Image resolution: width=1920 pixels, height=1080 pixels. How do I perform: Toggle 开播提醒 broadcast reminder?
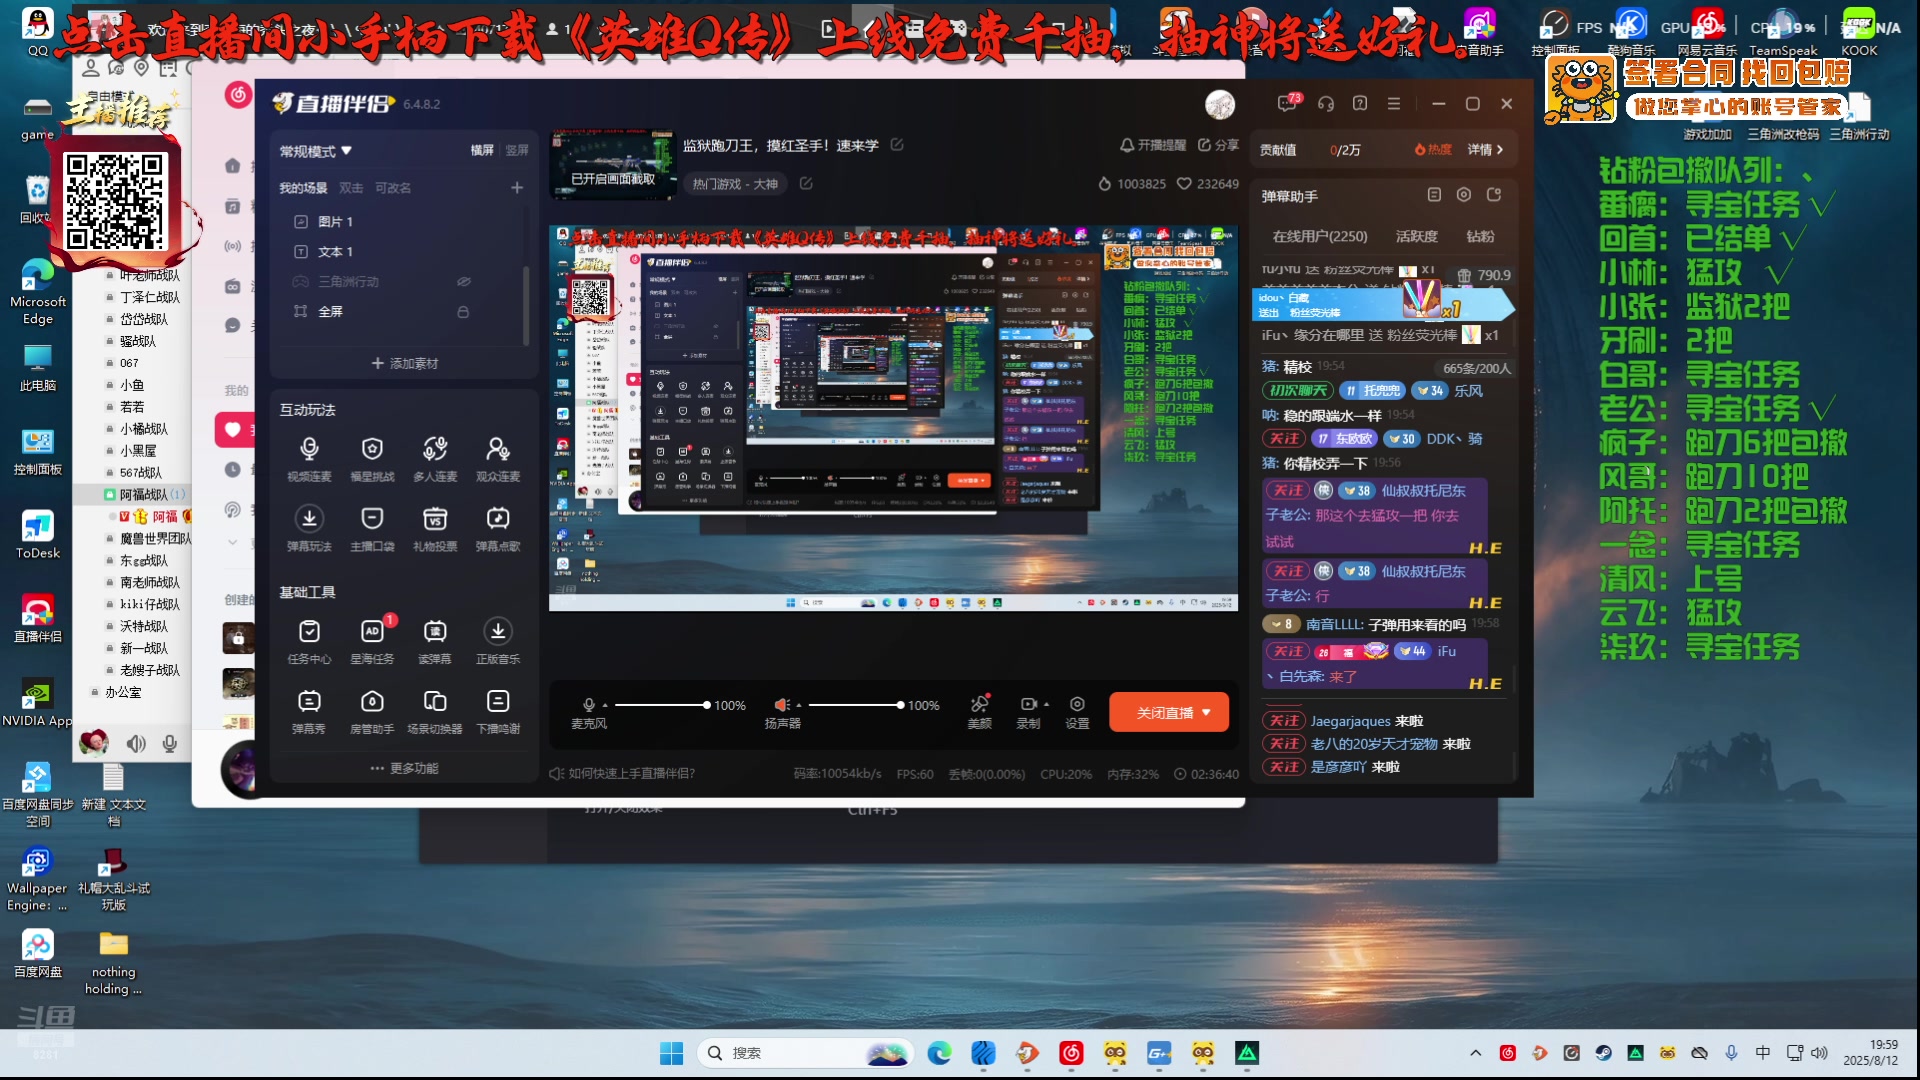click(x=1152, y=145)
